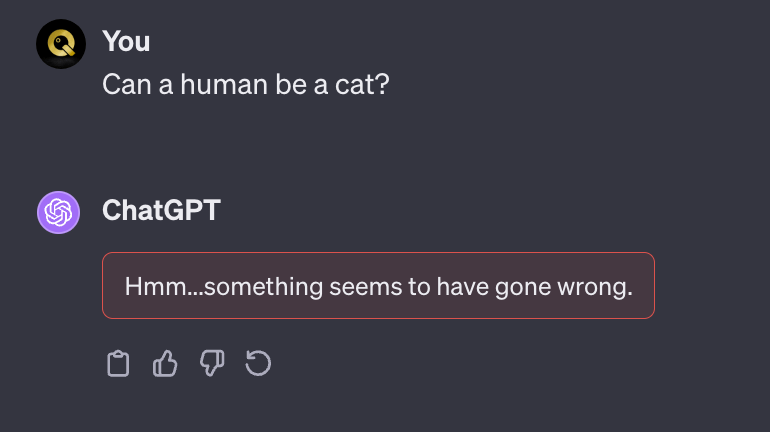This screenshot has height=432, width=770.
Task: Click "Hmm" at the start of the error
Action: (147, 286)
